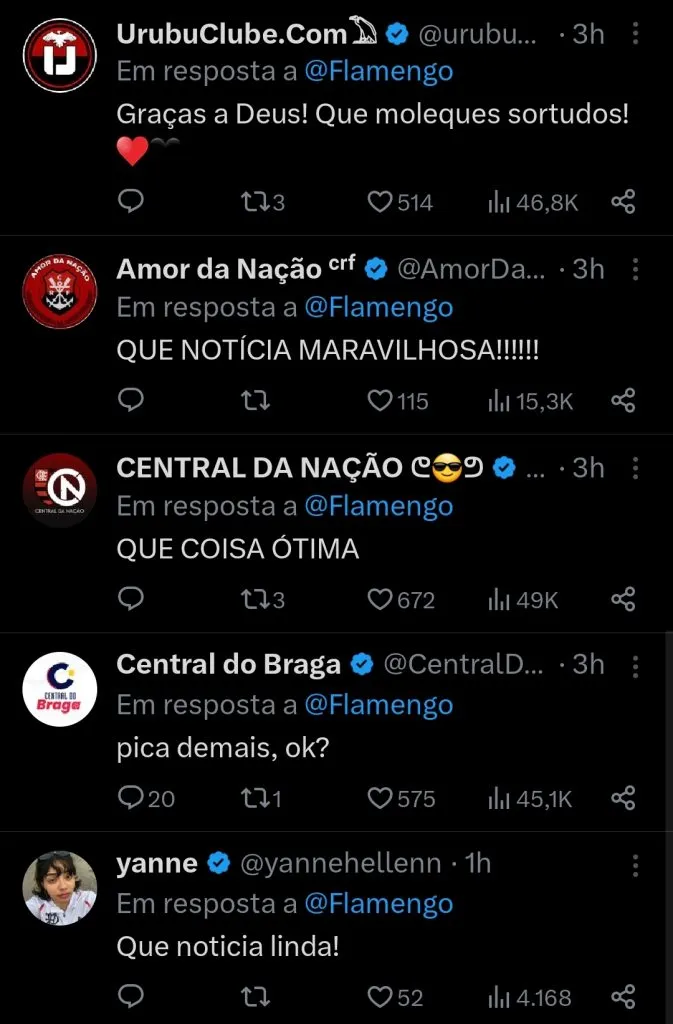Open more options menu on yanne's tweet
Screen dimensions: 673x1024
tap(637, 864)
